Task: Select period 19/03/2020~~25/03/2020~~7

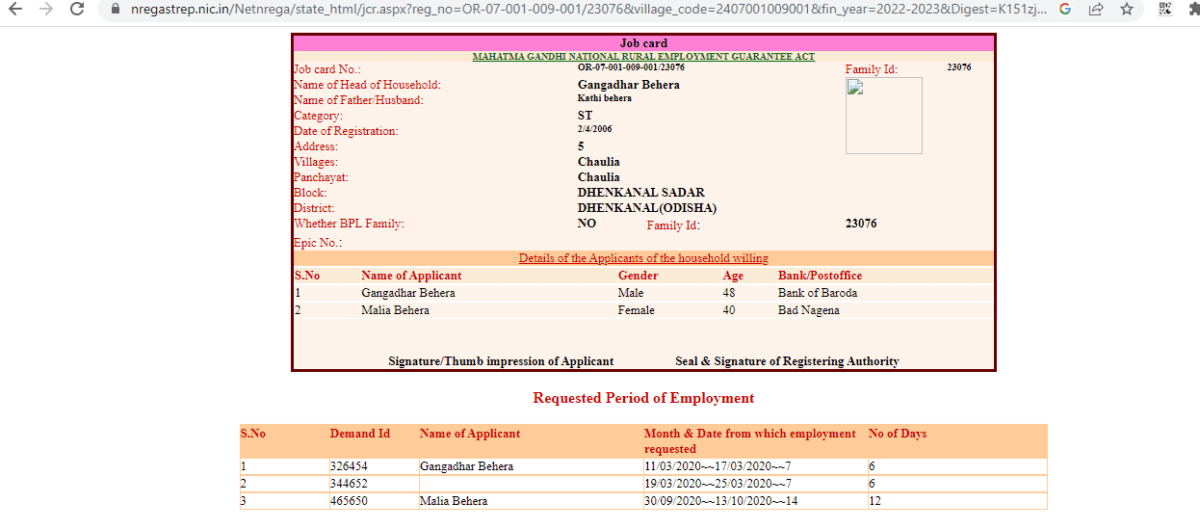Action: coord(720,484)
